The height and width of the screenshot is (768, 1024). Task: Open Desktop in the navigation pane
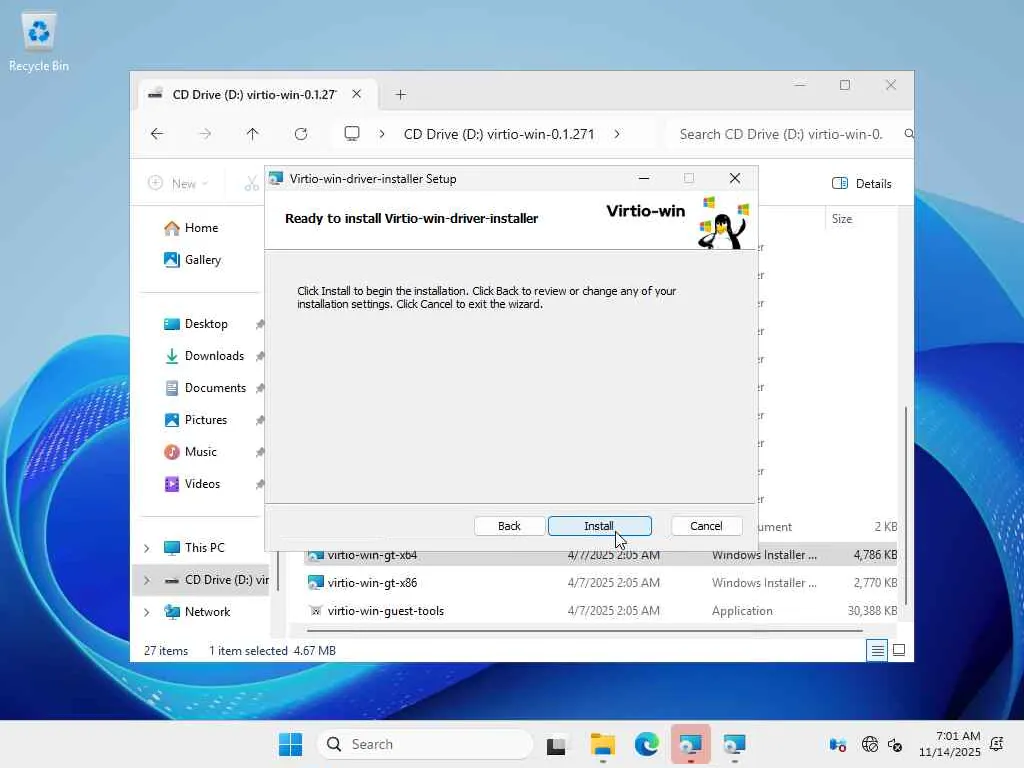point(206,324)
